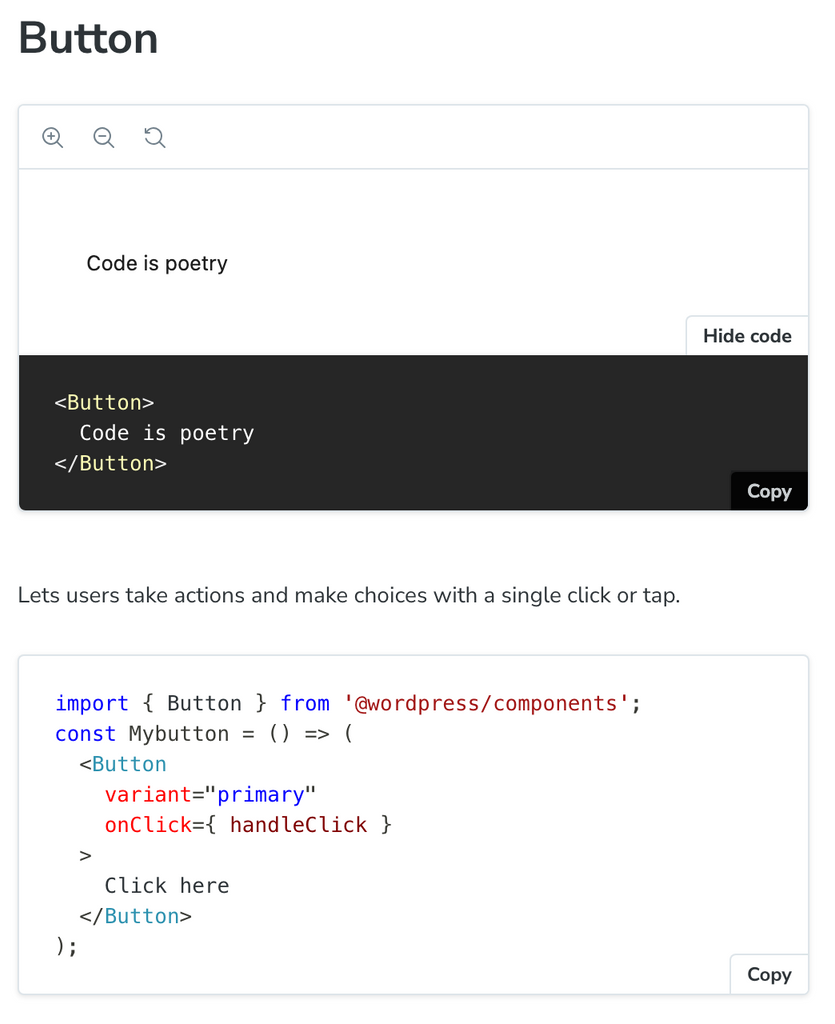Click the 'const Mybutton' declaration line
The image size is (835, 1024).
click(203, 734)
